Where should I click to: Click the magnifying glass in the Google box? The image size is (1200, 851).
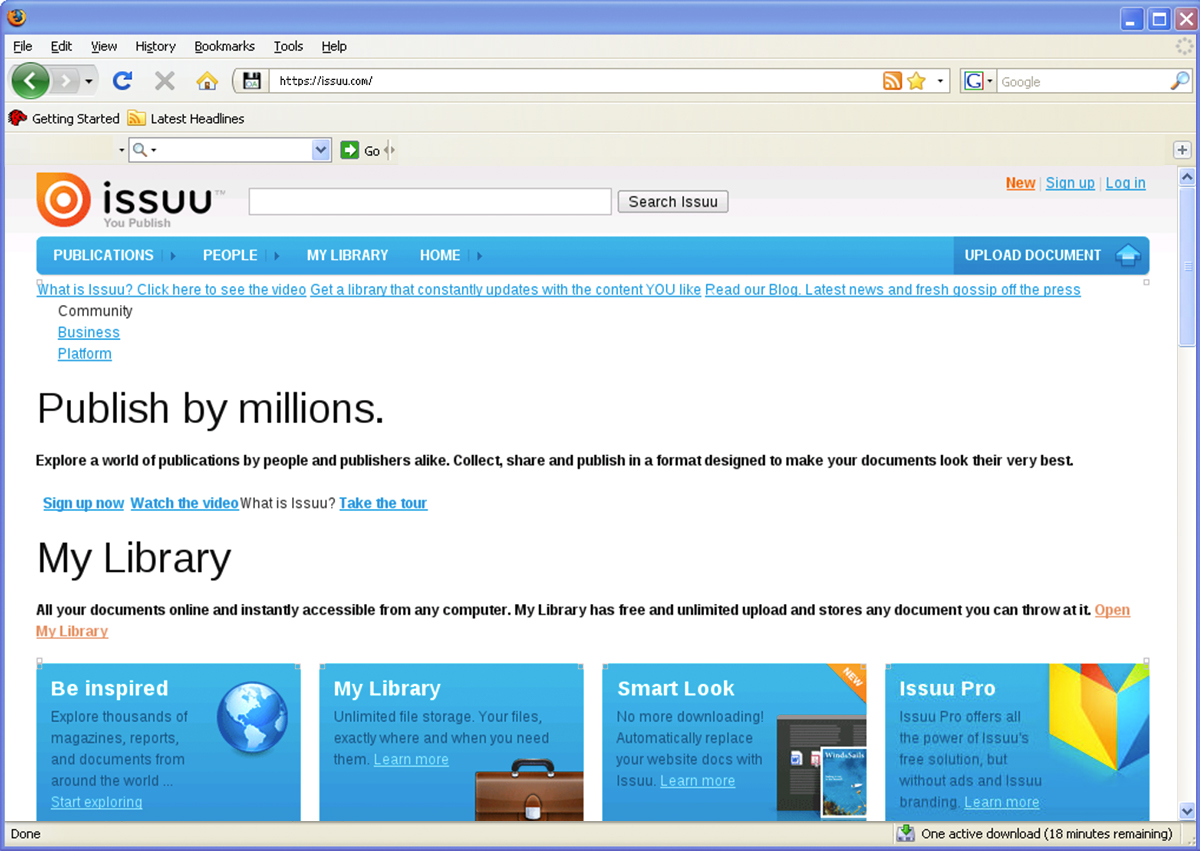click(1180, 81)
